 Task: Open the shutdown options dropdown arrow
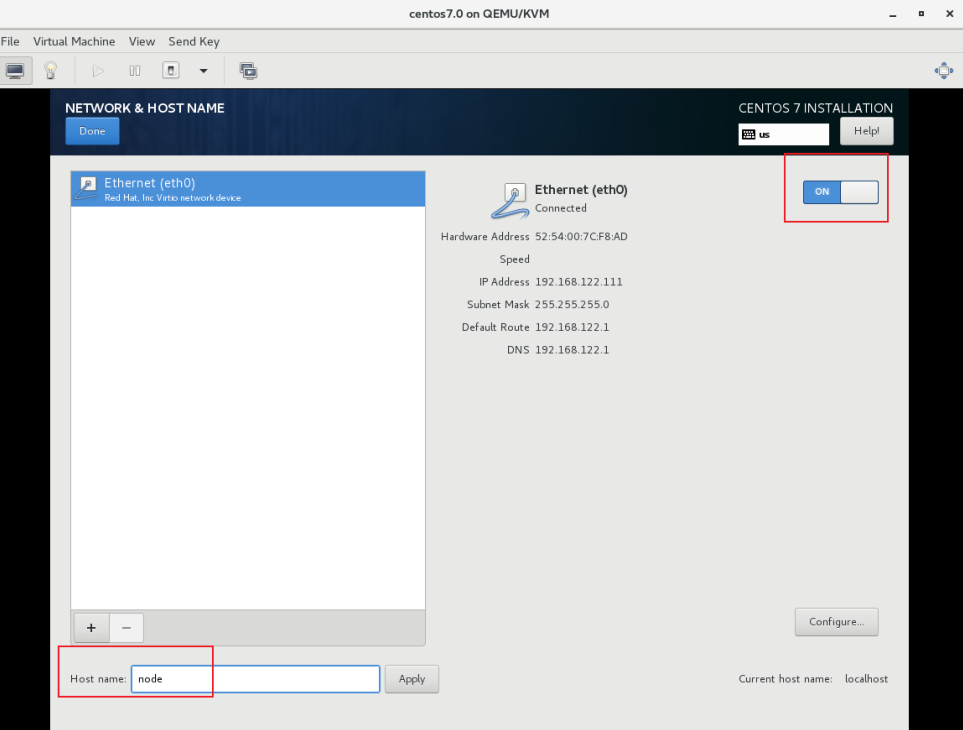pos(203,71)
